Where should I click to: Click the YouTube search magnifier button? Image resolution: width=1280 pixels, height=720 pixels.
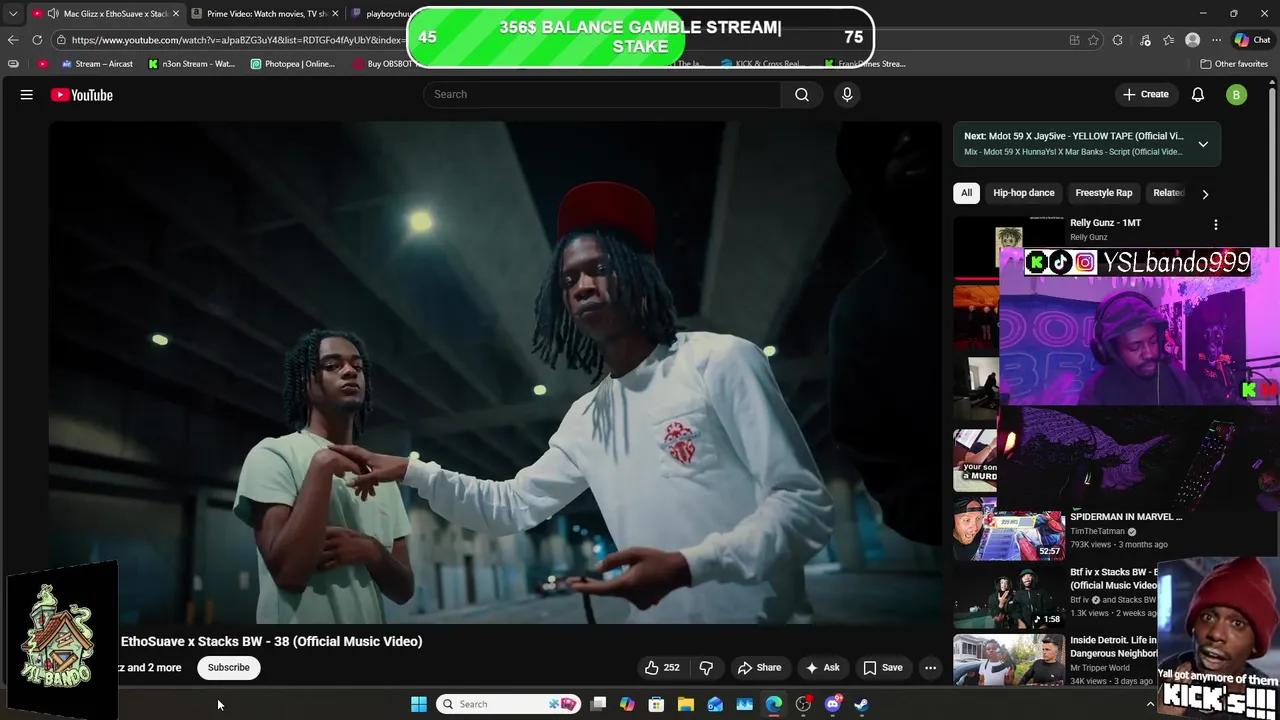(x=802, y=94)
